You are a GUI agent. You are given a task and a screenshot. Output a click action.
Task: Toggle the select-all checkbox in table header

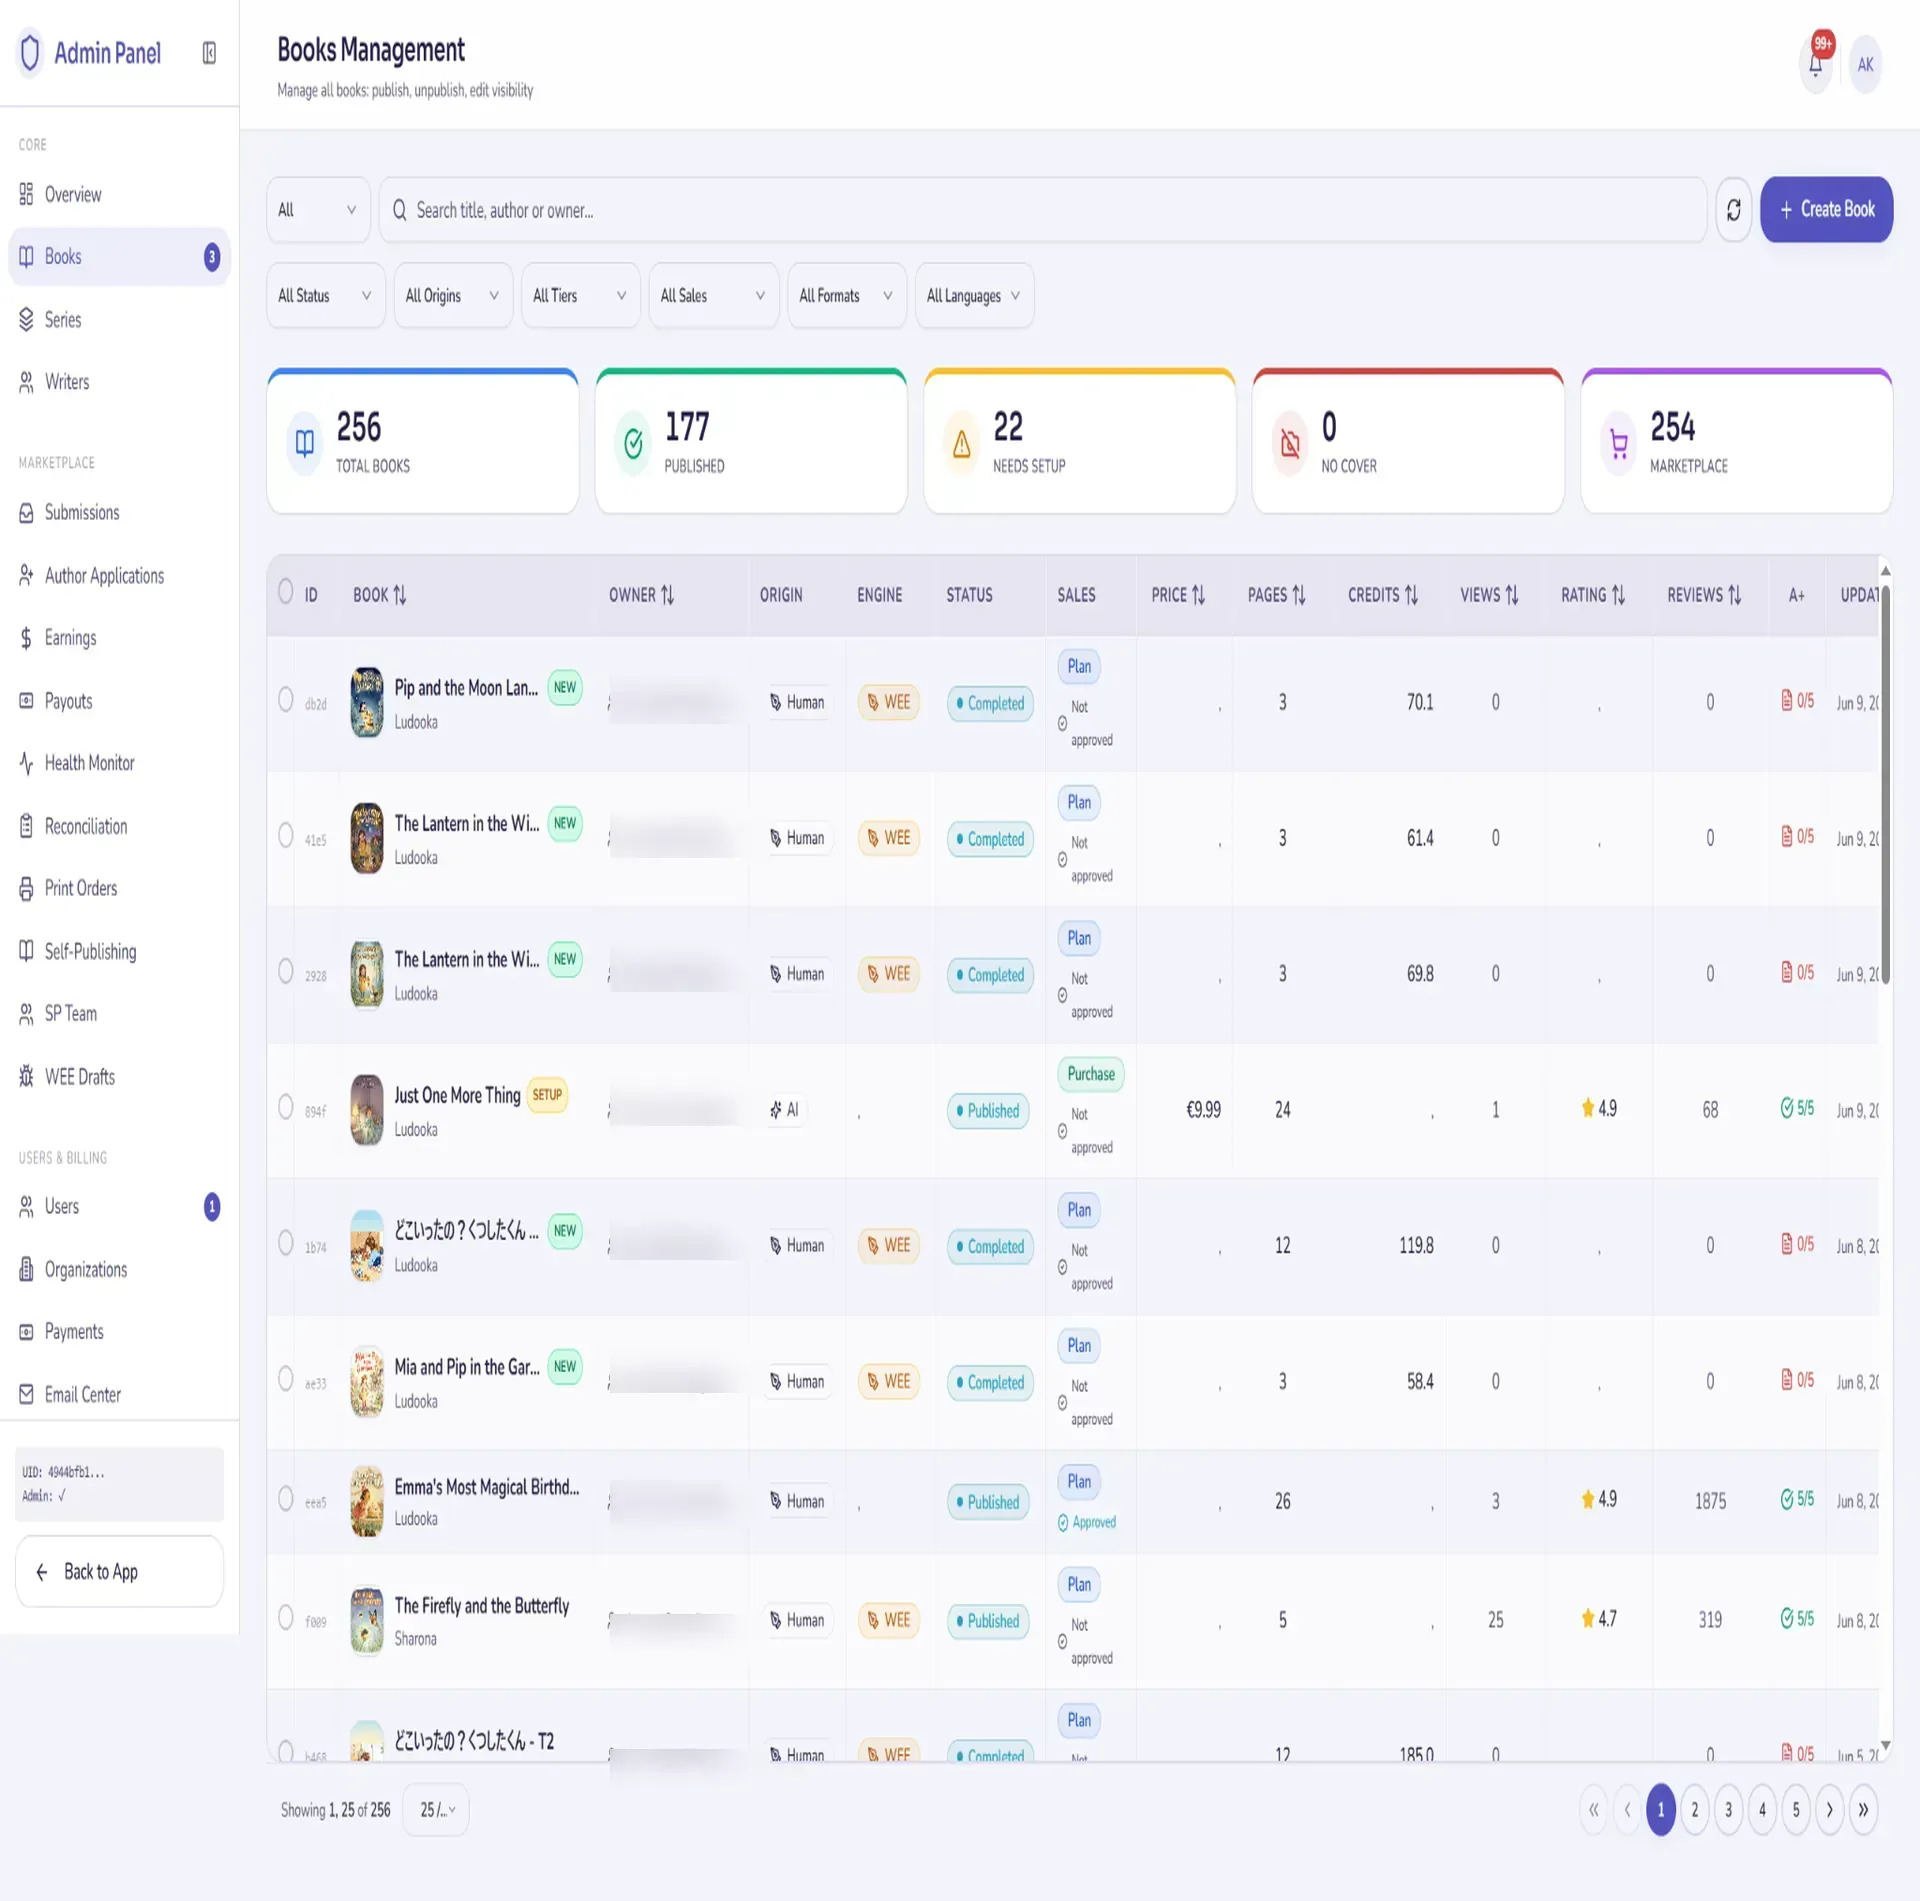click(x=286, y=592)
